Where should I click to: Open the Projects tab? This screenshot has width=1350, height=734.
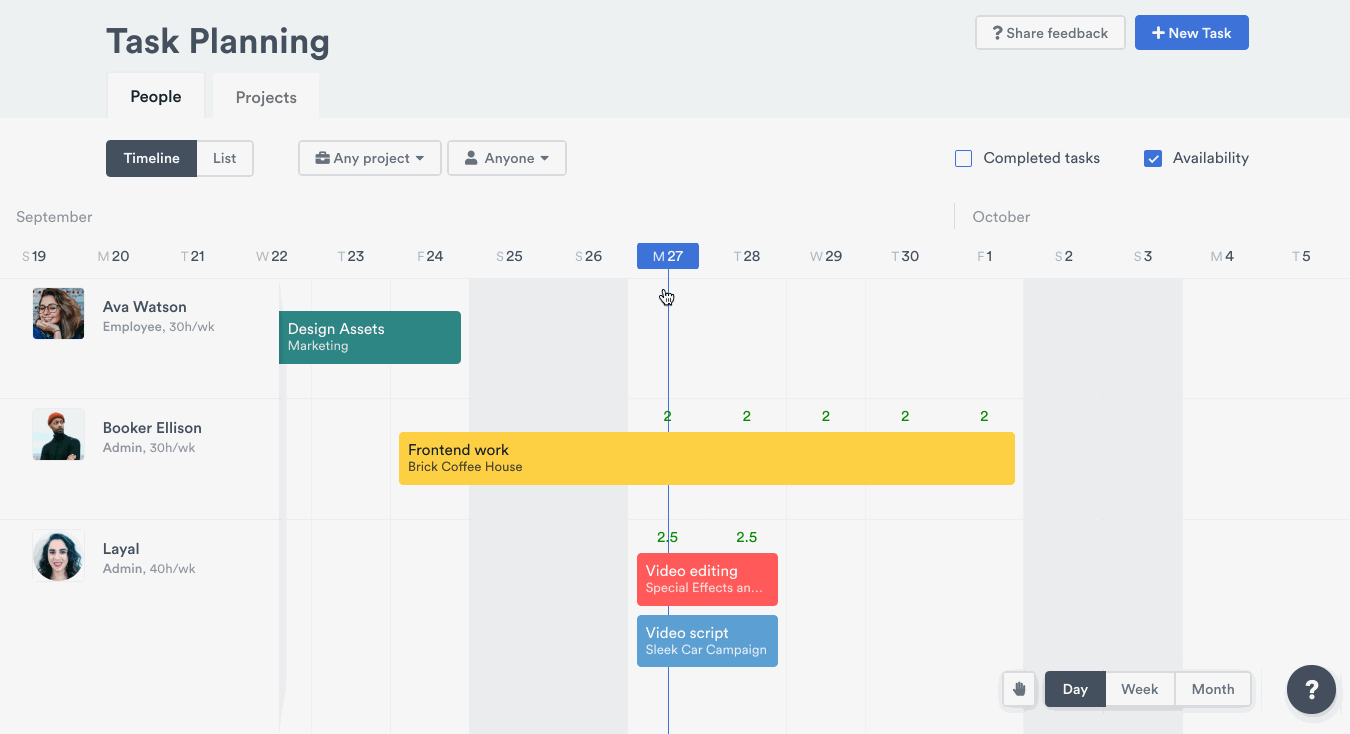pyautogui.click(x=266, y=97)
